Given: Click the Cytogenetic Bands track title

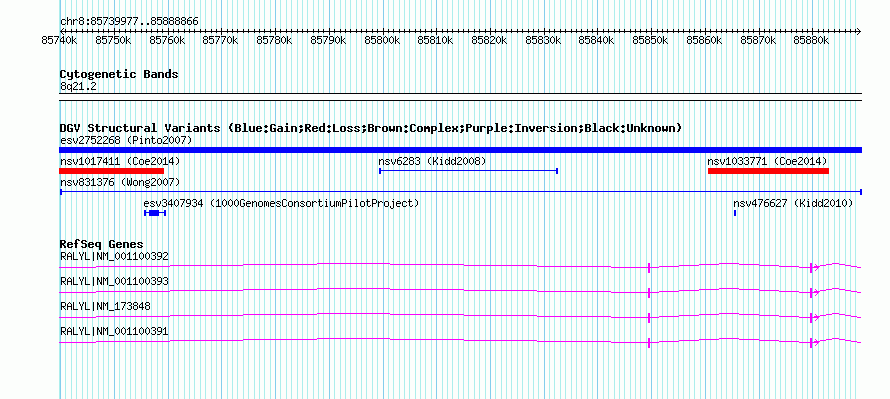Looking at the screenshot, I should [119, 74].
